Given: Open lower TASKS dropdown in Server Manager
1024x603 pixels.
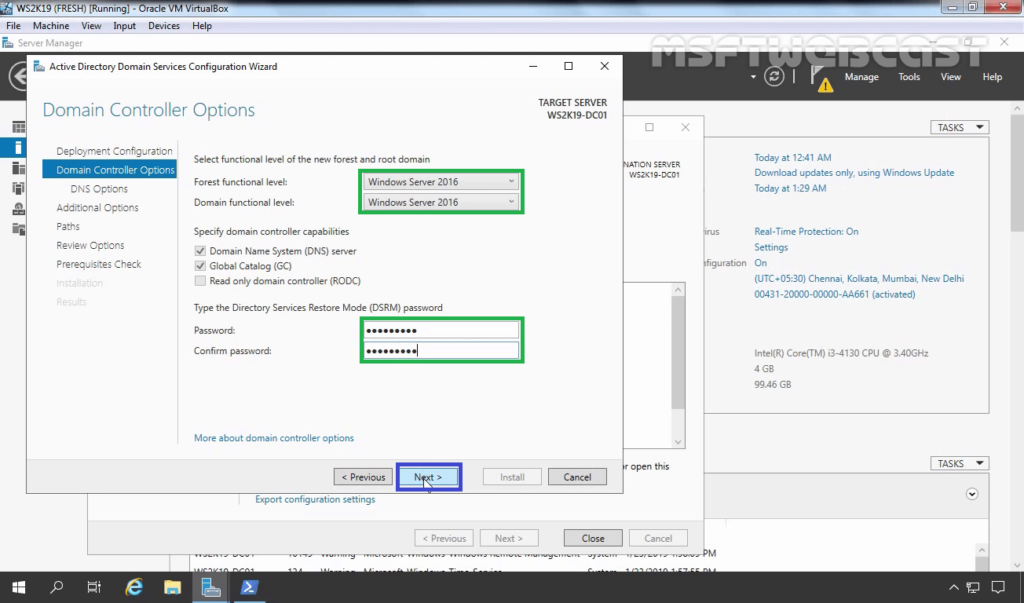Looking at the screenshot, I should 959,463.
